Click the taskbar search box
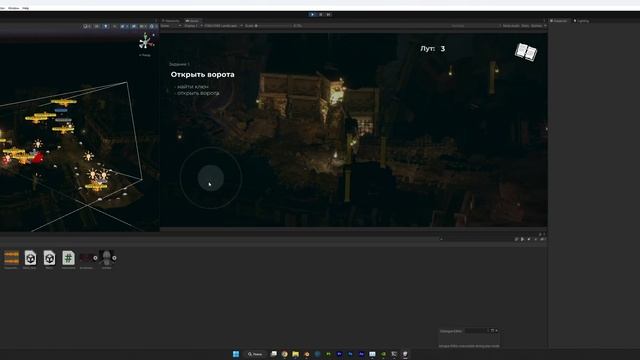640x360 pixels. point(257,354)
